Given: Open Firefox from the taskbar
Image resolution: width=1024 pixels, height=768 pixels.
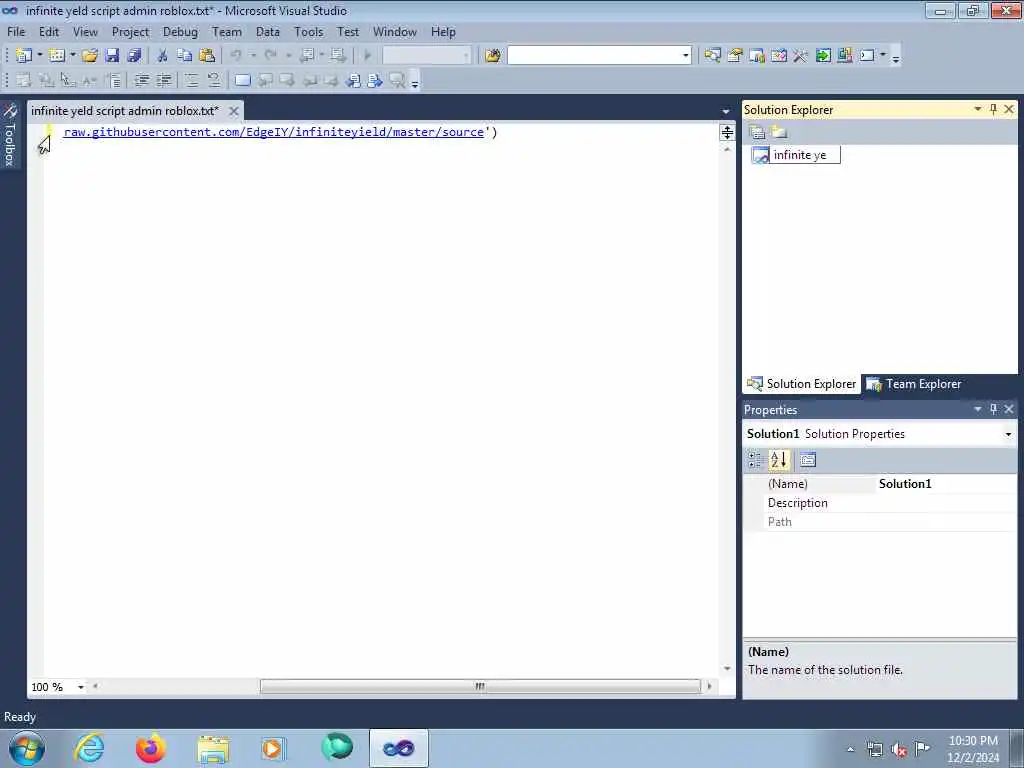Looking at the screenshot, I should (x=150, y=748).
